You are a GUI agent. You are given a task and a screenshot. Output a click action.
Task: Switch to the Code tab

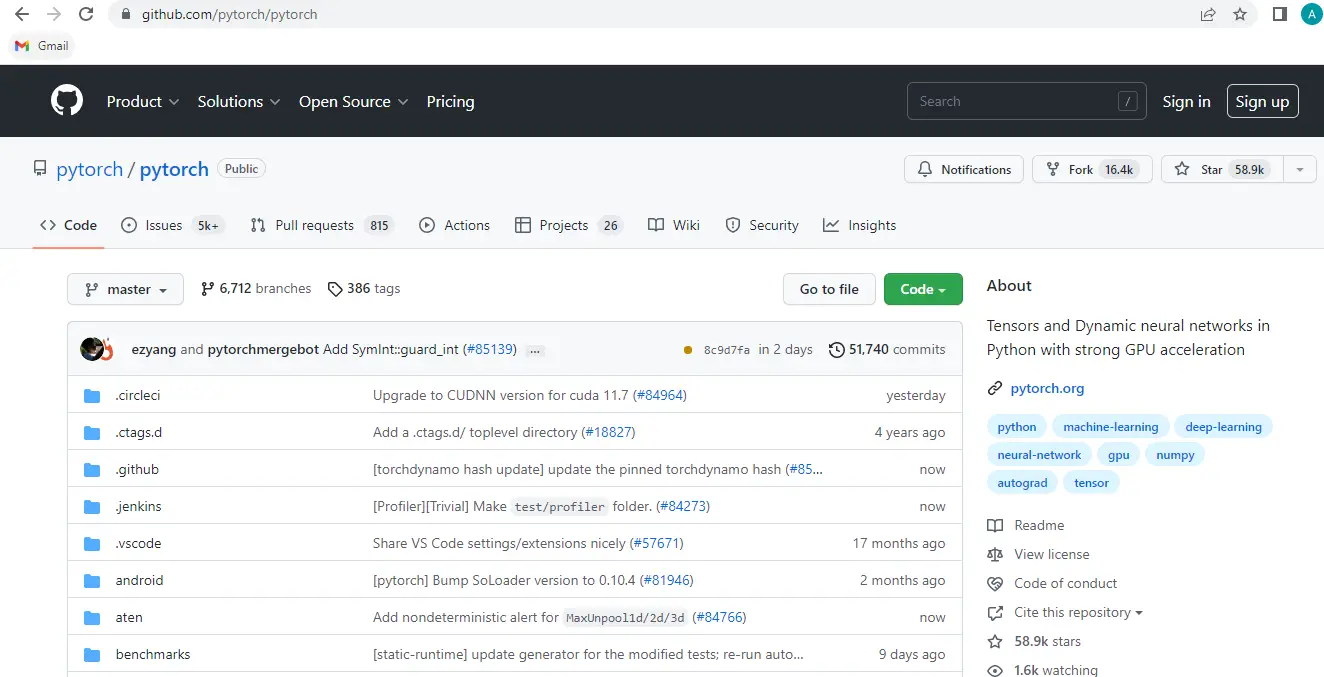coord(68,225)
